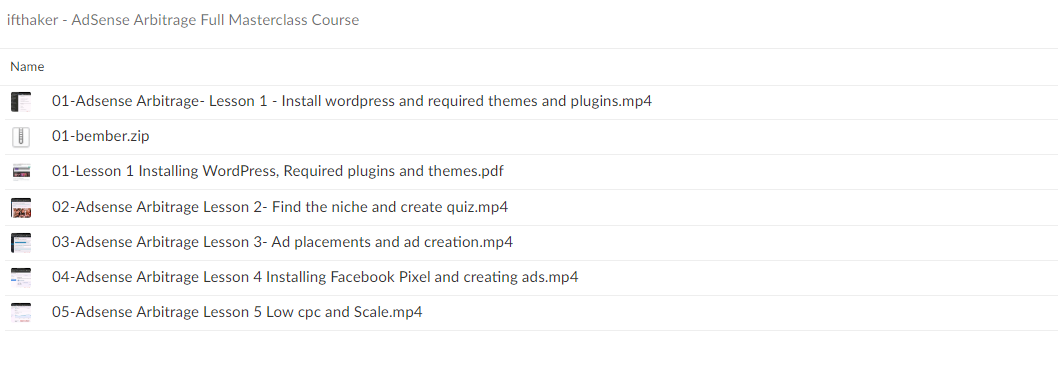Image resolution: width=1058 pixels, height=370 pixels.
Task: Click the zip archive icon for 01-bember.zip
Action: point(21,137)
